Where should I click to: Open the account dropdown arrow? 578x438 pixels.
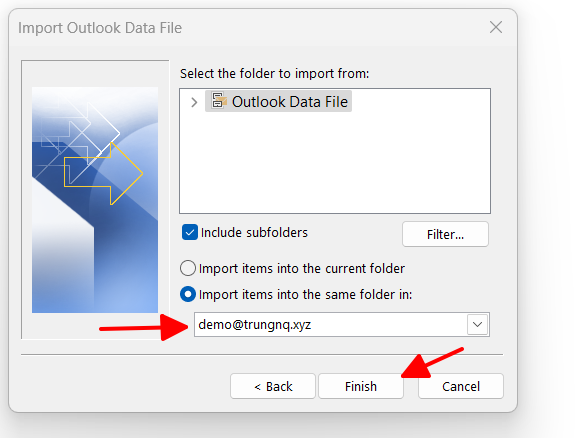[x=477, y=324]
